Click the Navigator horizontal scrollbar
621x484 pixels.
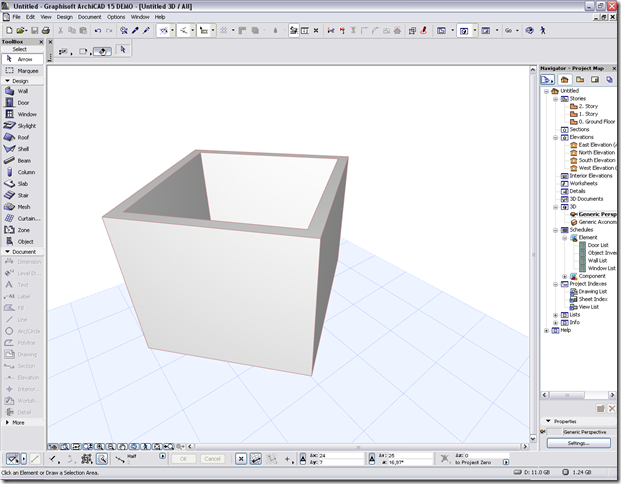click(578, 395)
